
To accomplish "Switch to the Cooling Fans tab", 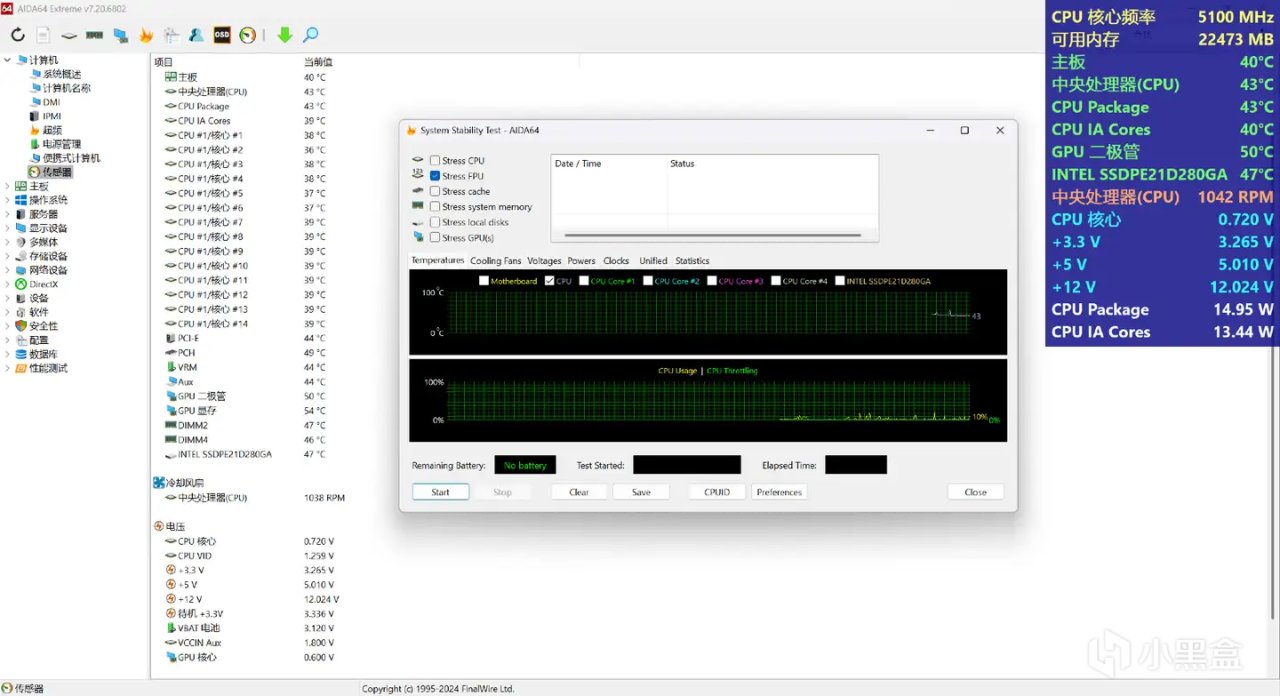I will coord(496,261).
